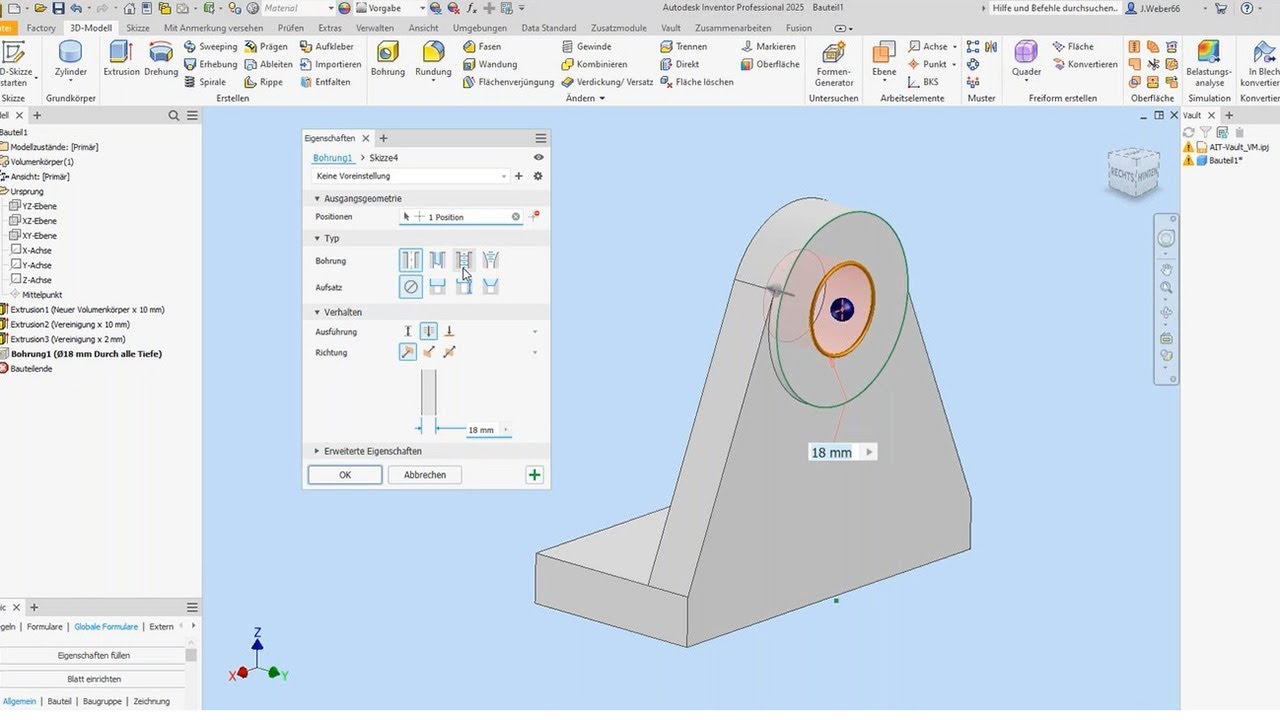Image resolution: width=1280 pixels, height=720 pixels.
Task: Launch the Belastungsanalyse simulation
Action: tap(1209, 62)
